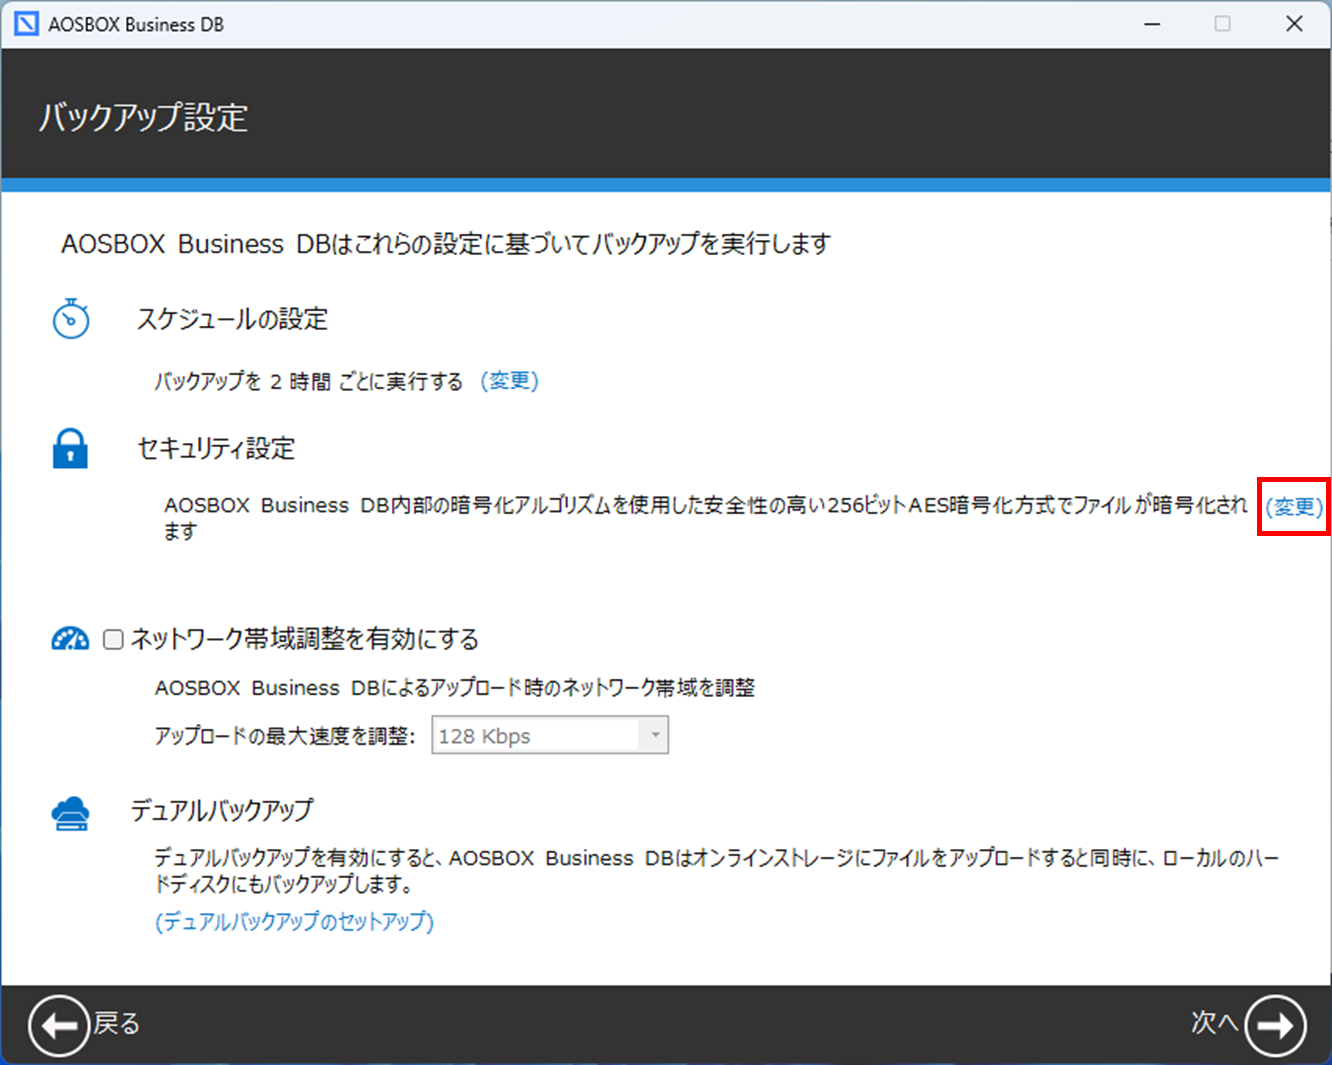1332x1065 pixels.
Task: Click (変更) link next to the backup schedule
Action: coord(510,381)
